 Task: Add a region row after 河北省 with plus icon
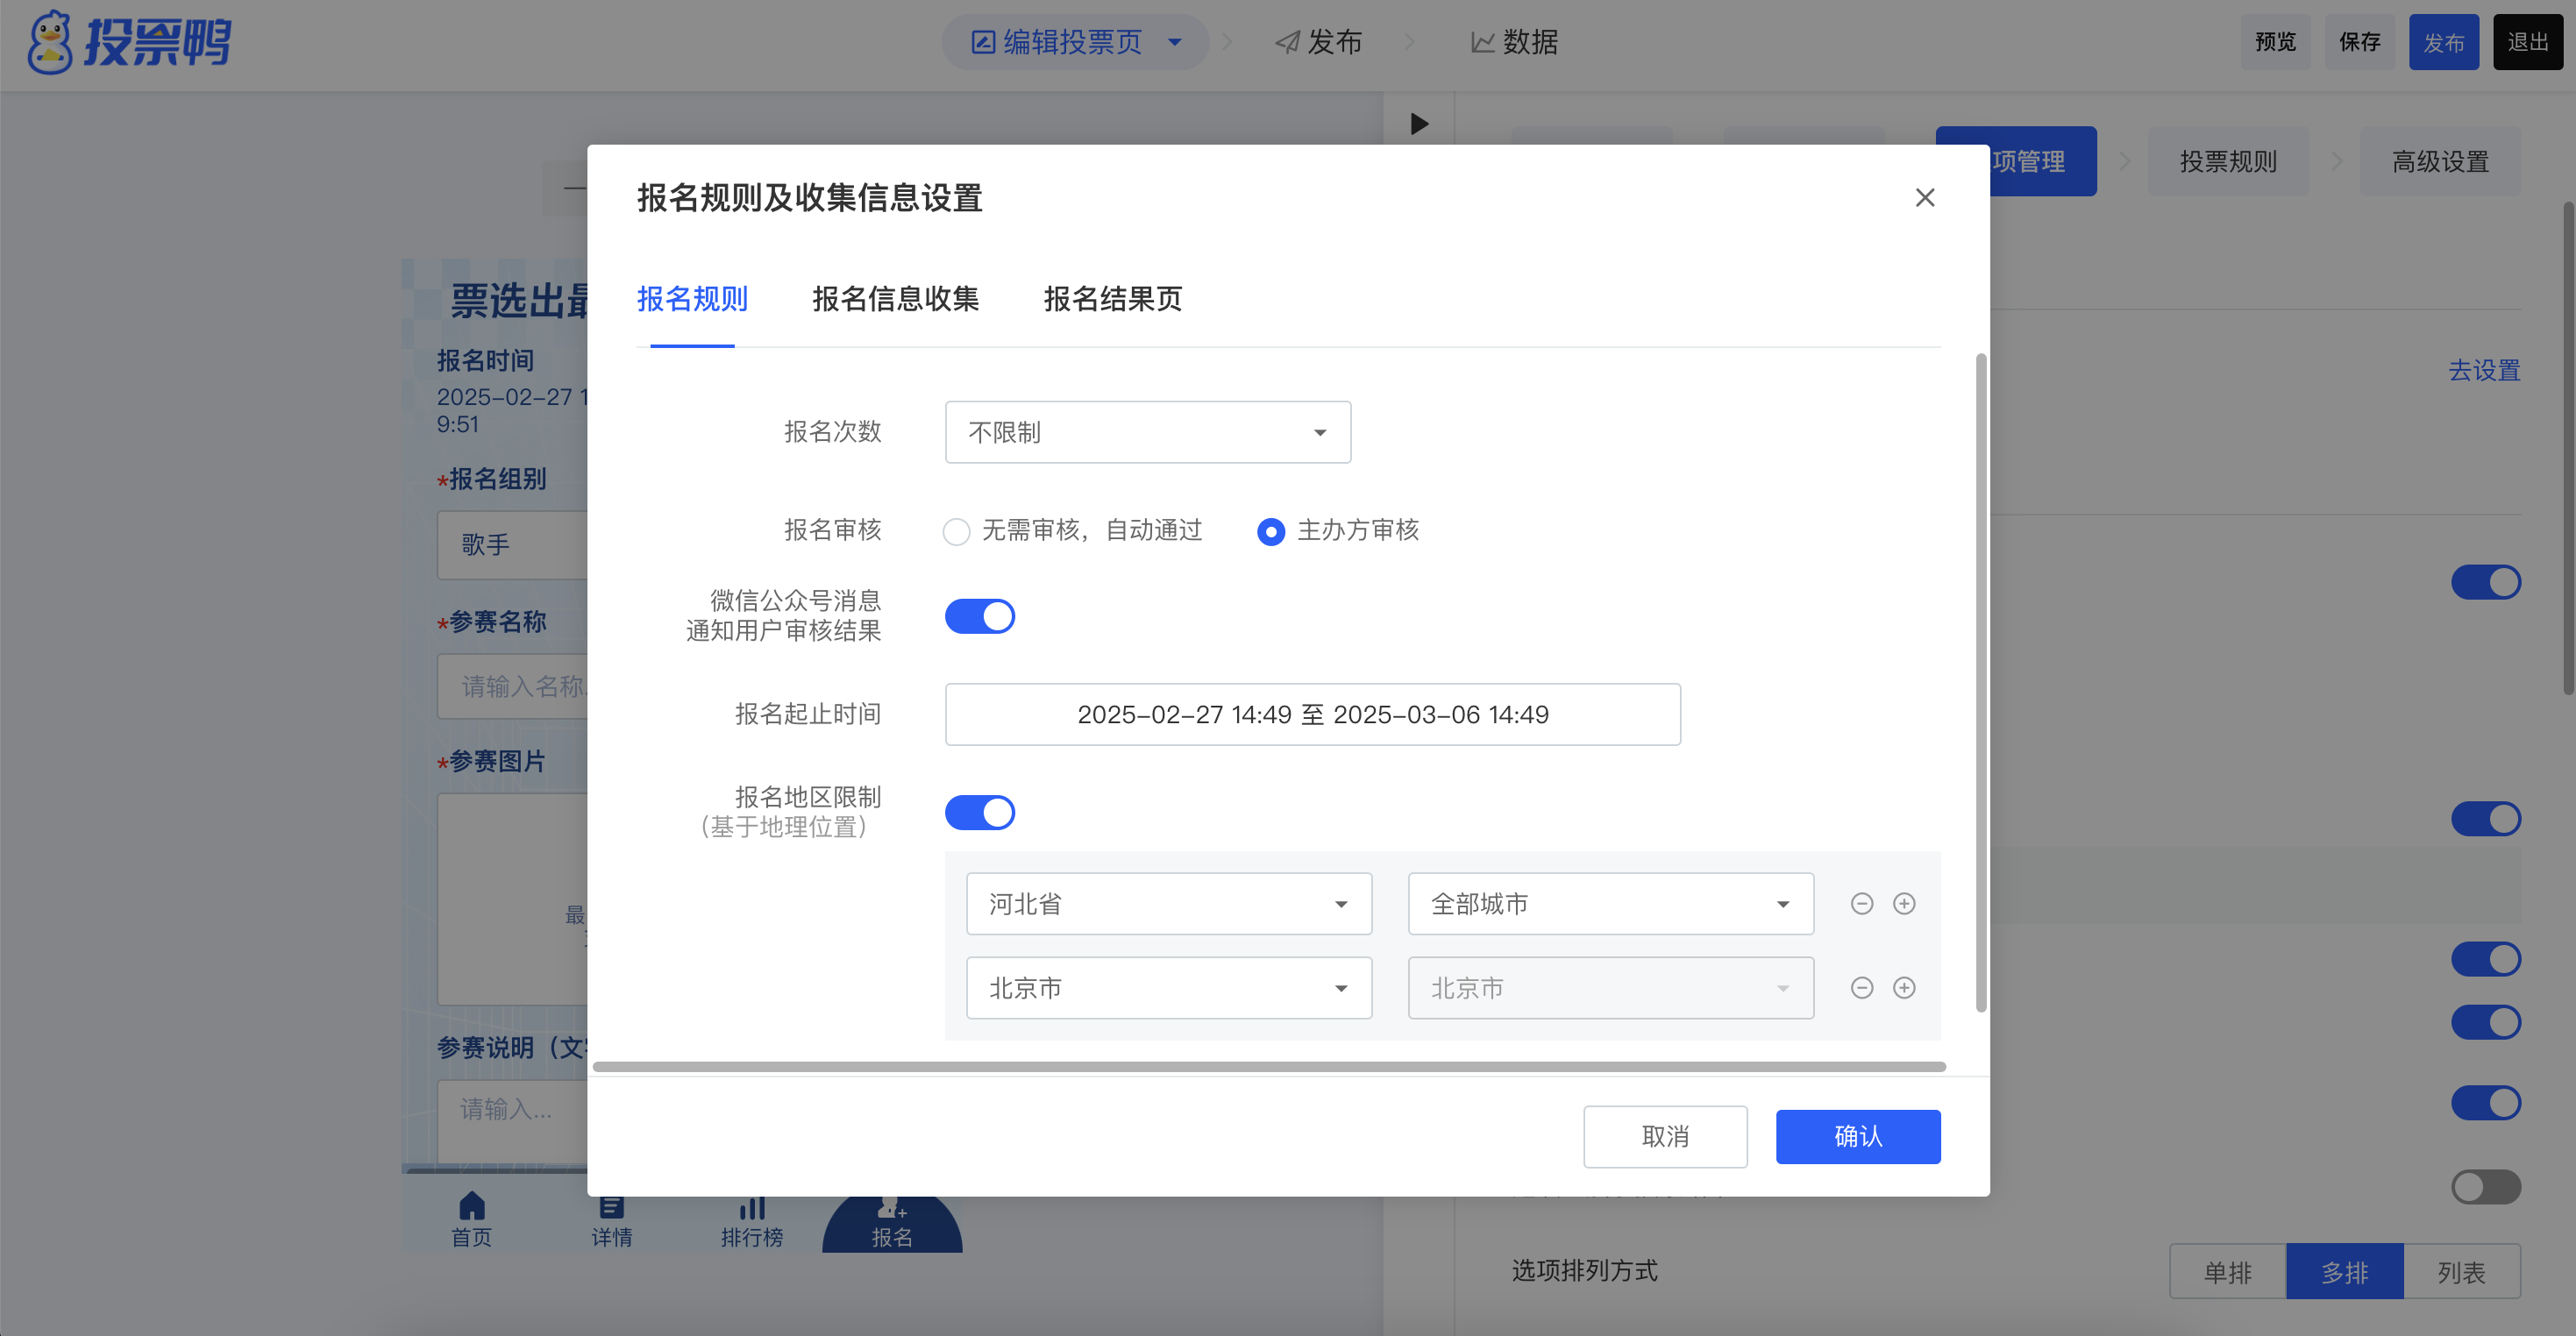[x=1904, y=904]
